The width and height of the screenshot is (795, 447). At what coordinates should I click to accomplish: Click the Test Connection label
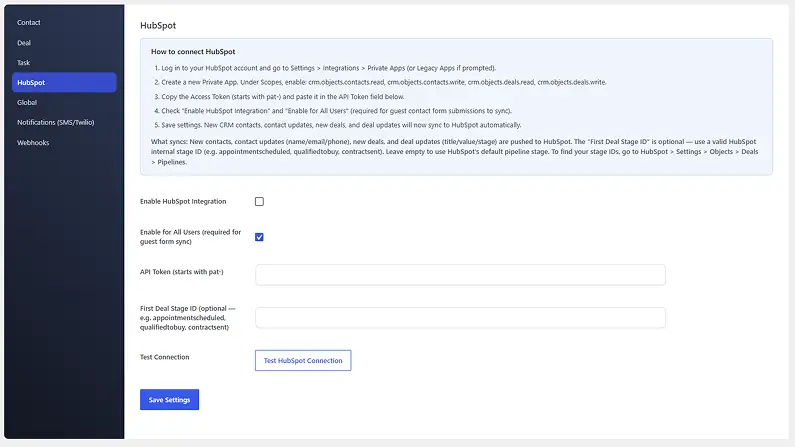(x=164, y=357)
